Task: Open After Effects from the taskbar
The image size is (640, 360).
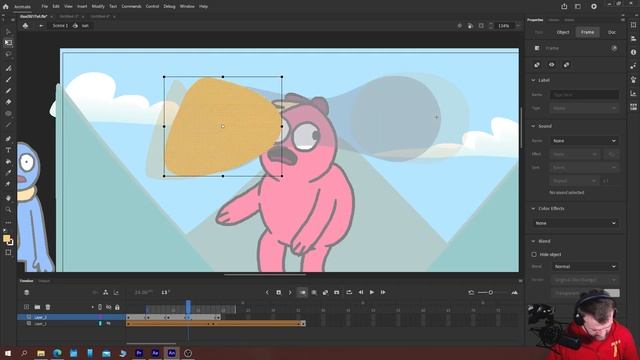Action: point(155,353)
